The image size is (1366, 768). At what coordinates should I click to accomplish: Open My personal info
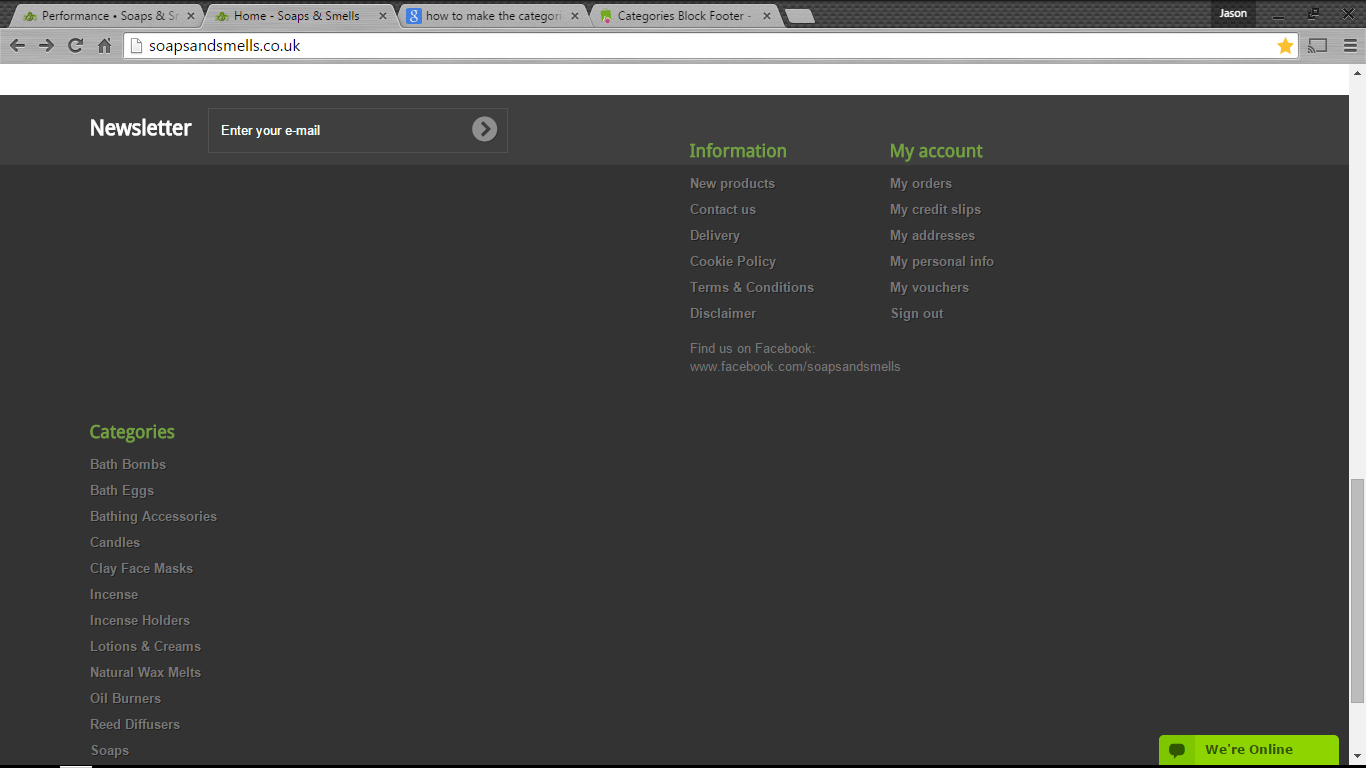coord(942,261)
